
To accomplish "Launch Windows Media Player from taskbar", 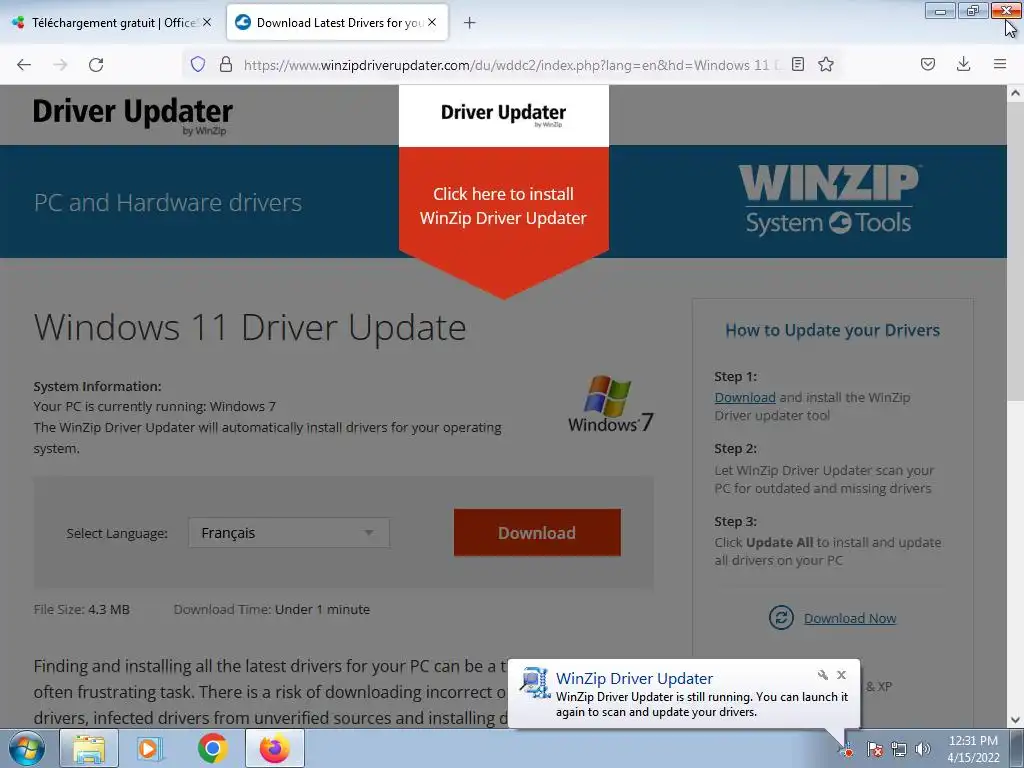I will [x=150, y=748].
